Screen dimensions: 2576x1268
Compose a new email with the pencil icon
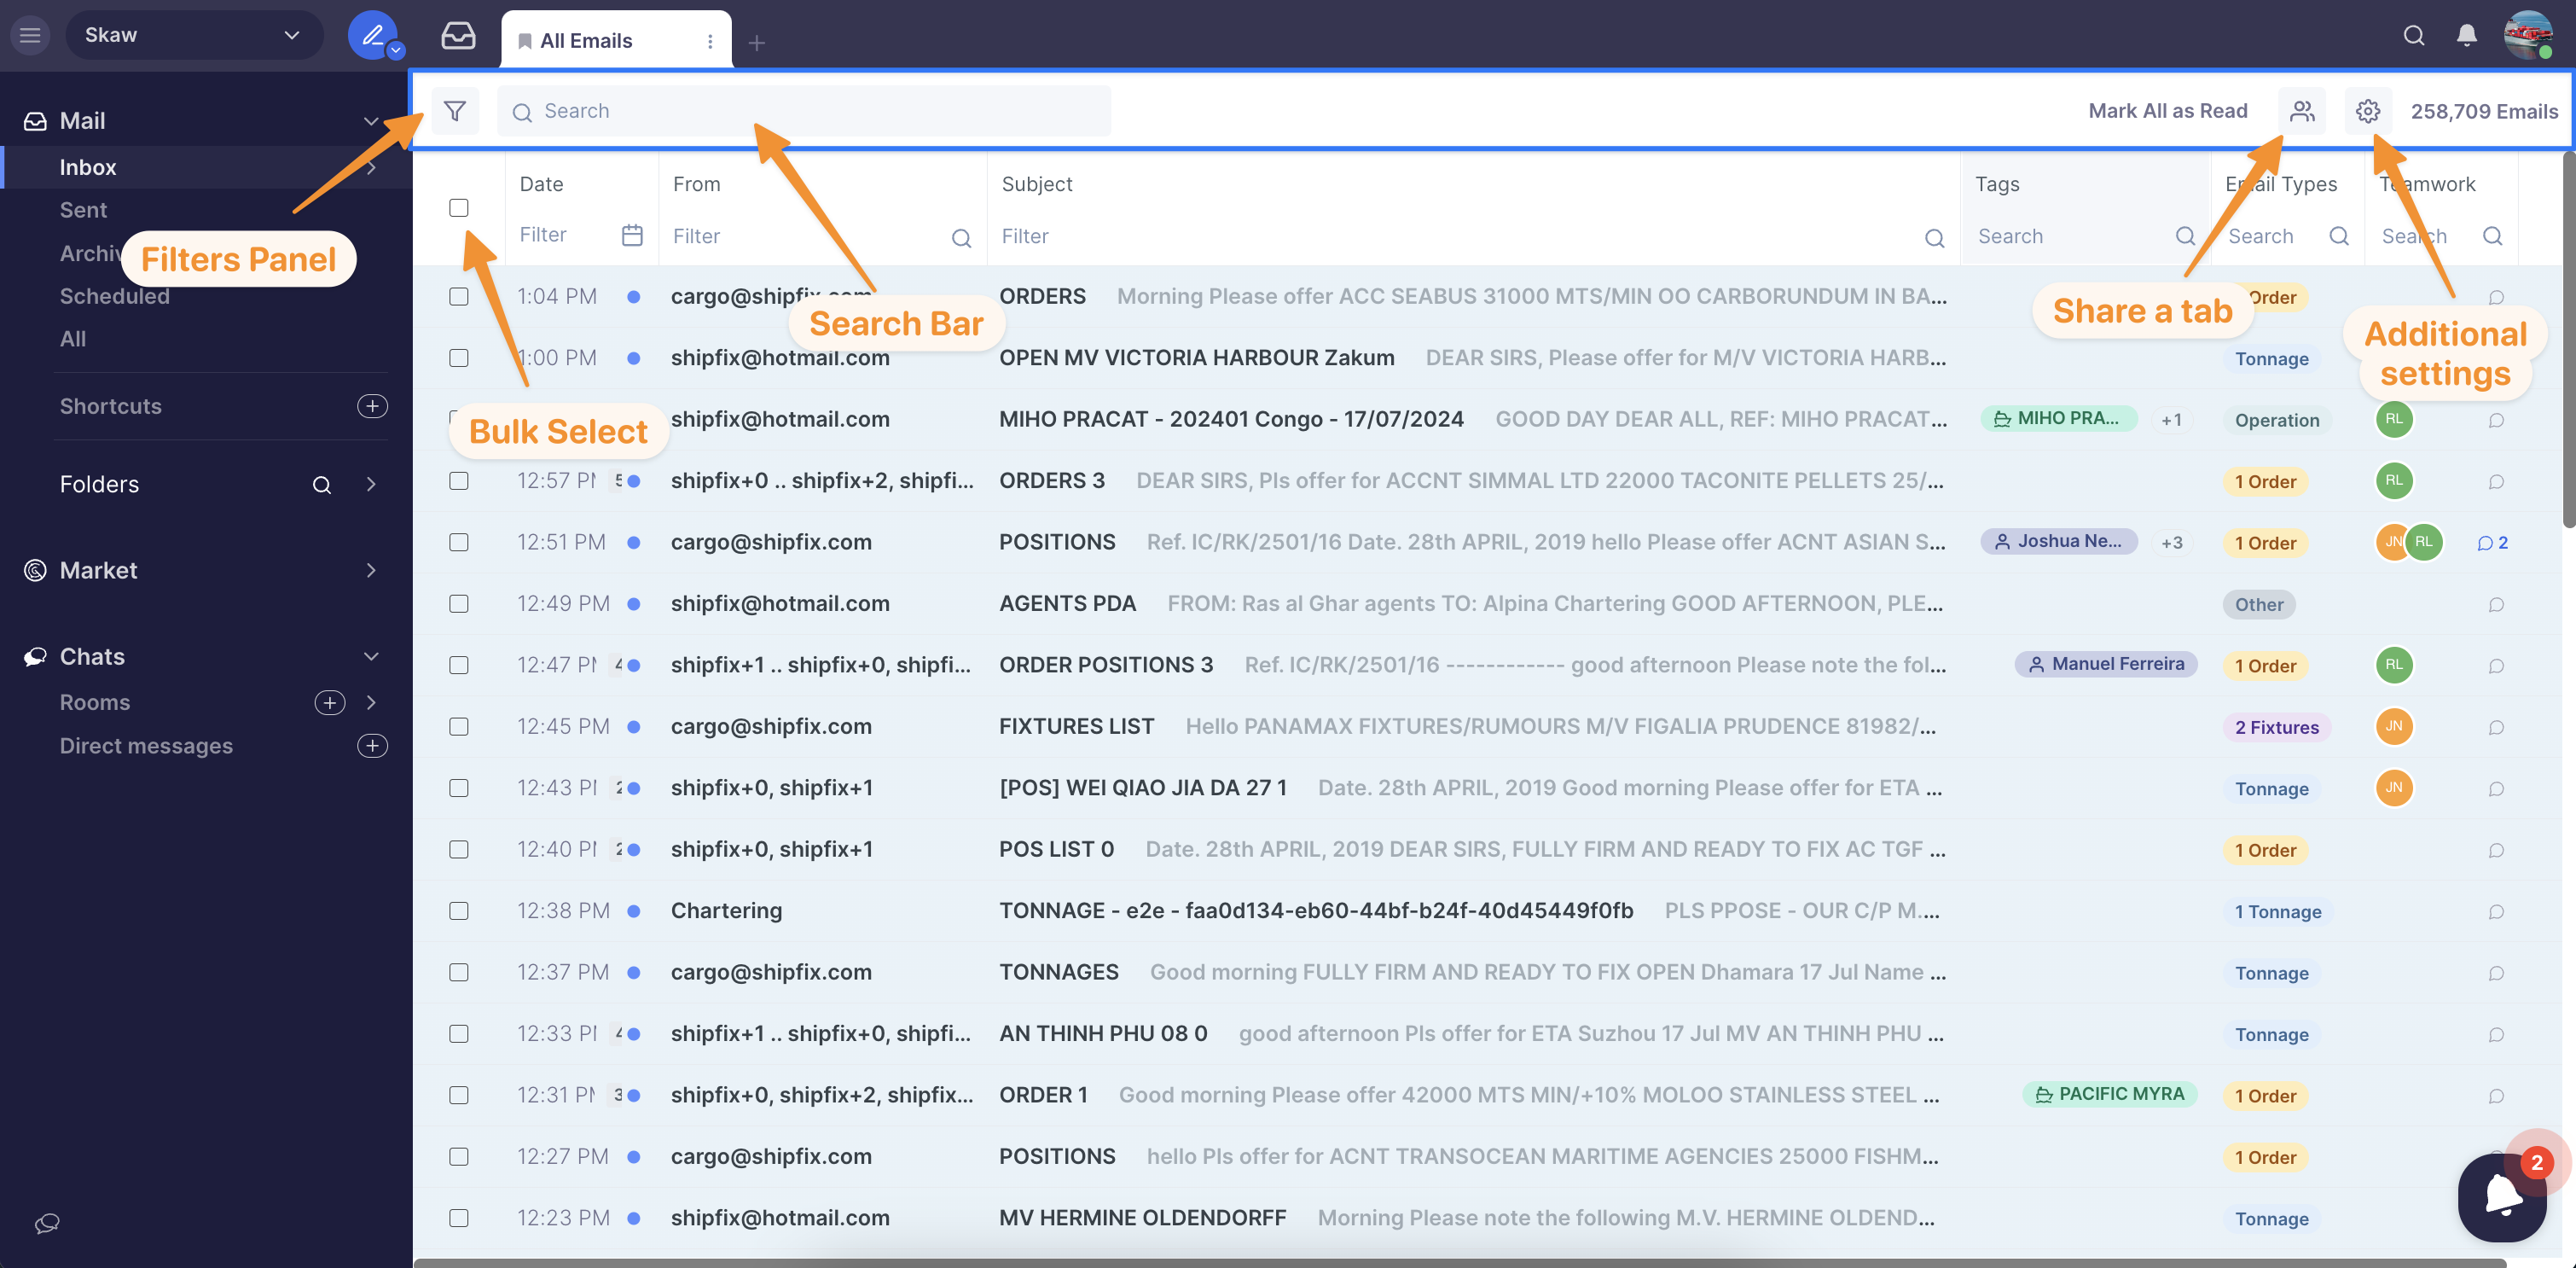point(371,33)
